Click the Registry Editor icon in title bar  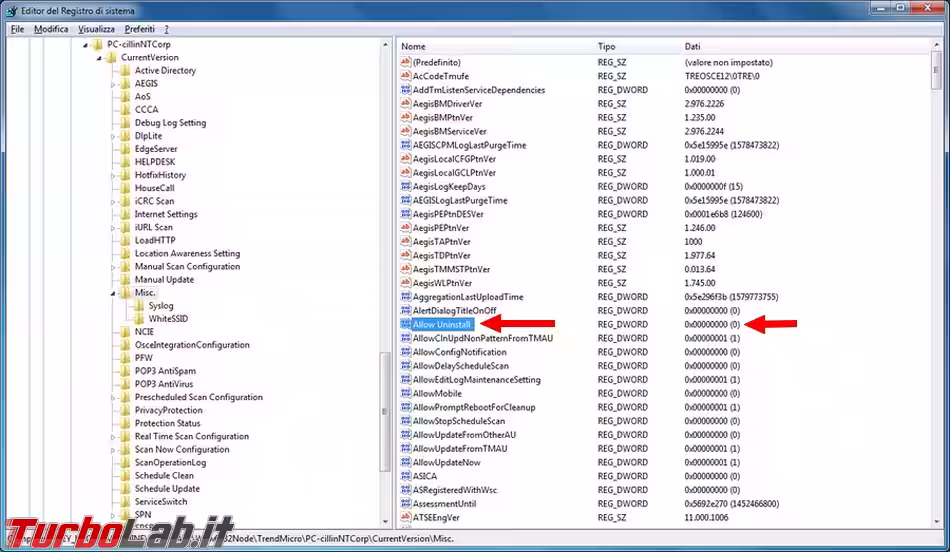pos(11,9)
